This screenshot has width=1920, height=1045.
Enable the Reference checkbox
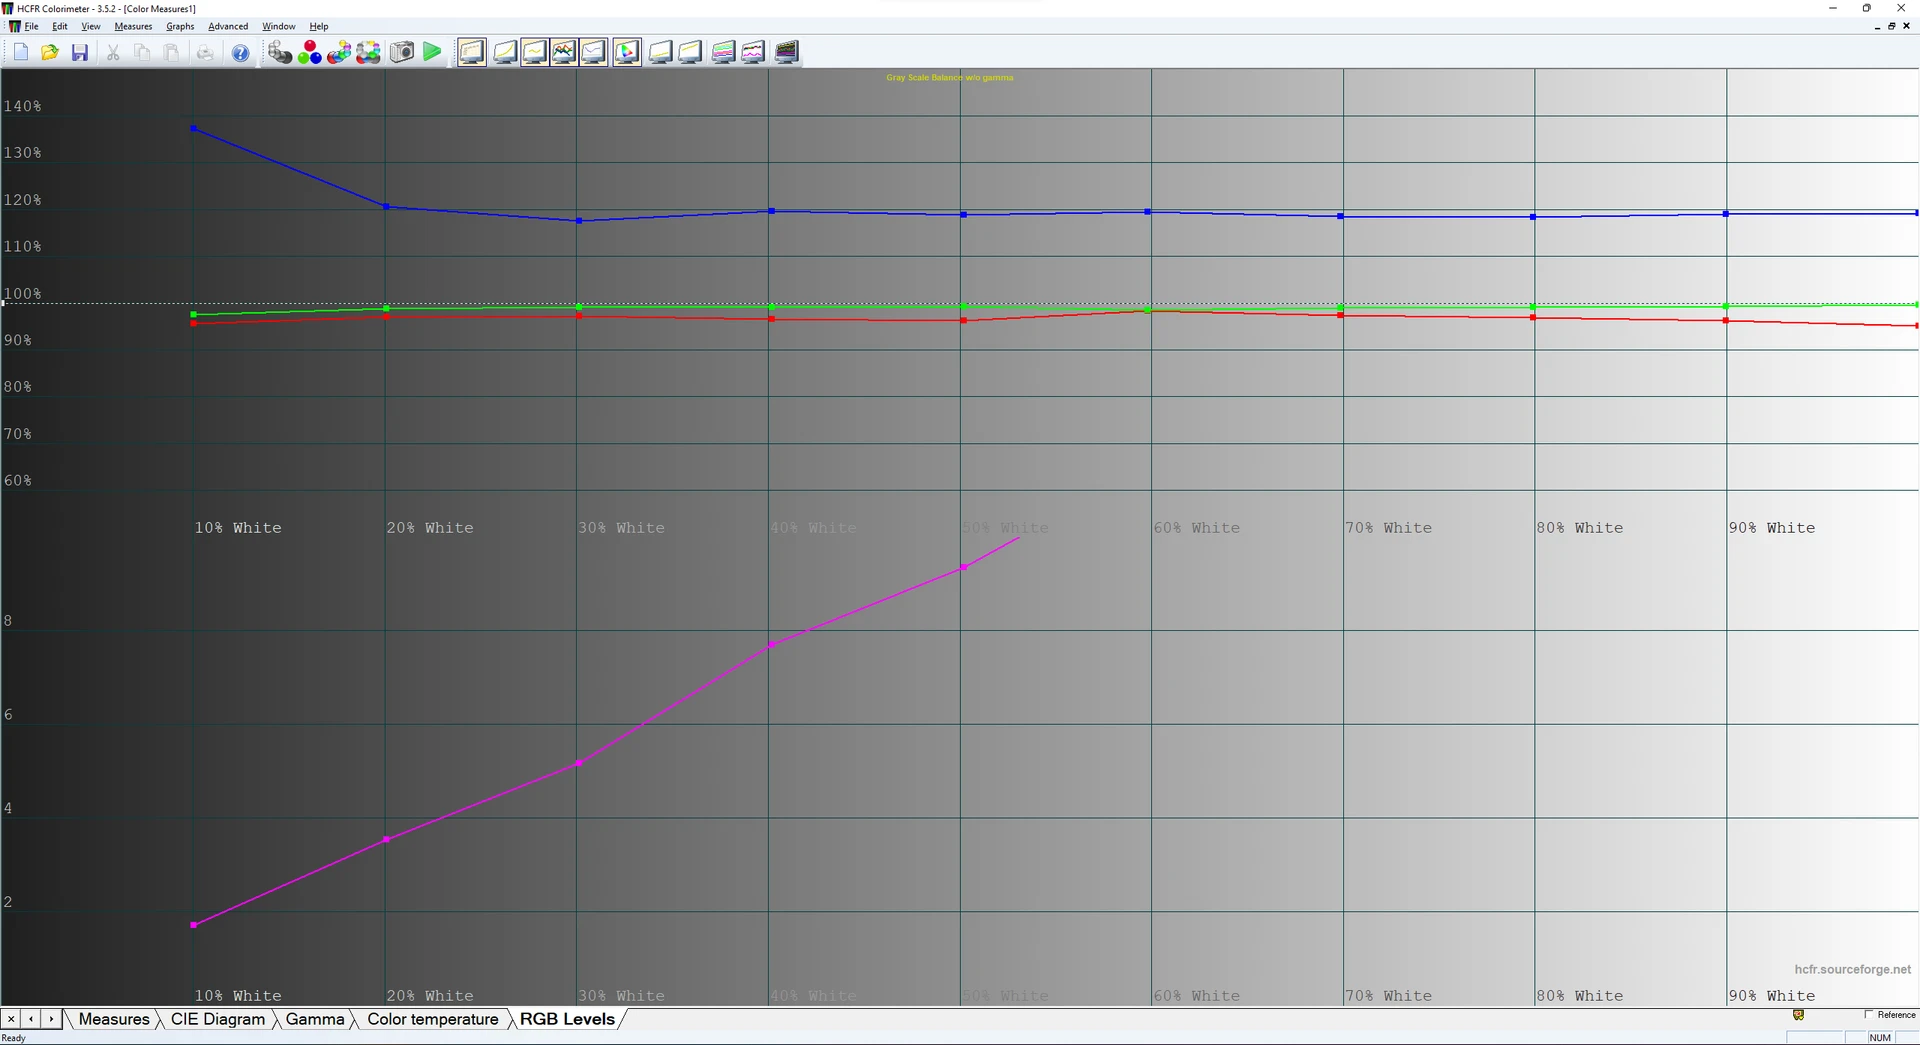[x=1868, y=1015]
